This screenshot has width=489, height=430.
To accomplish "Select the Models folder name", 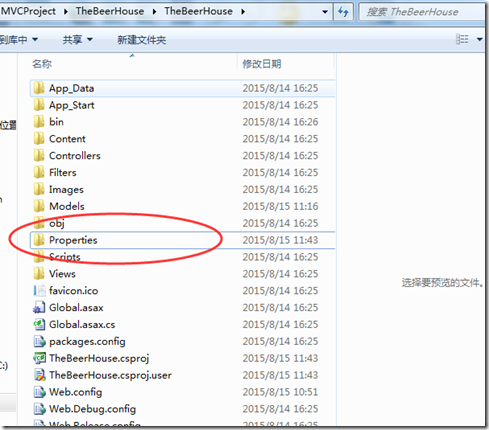I will [x=67, y=206].
